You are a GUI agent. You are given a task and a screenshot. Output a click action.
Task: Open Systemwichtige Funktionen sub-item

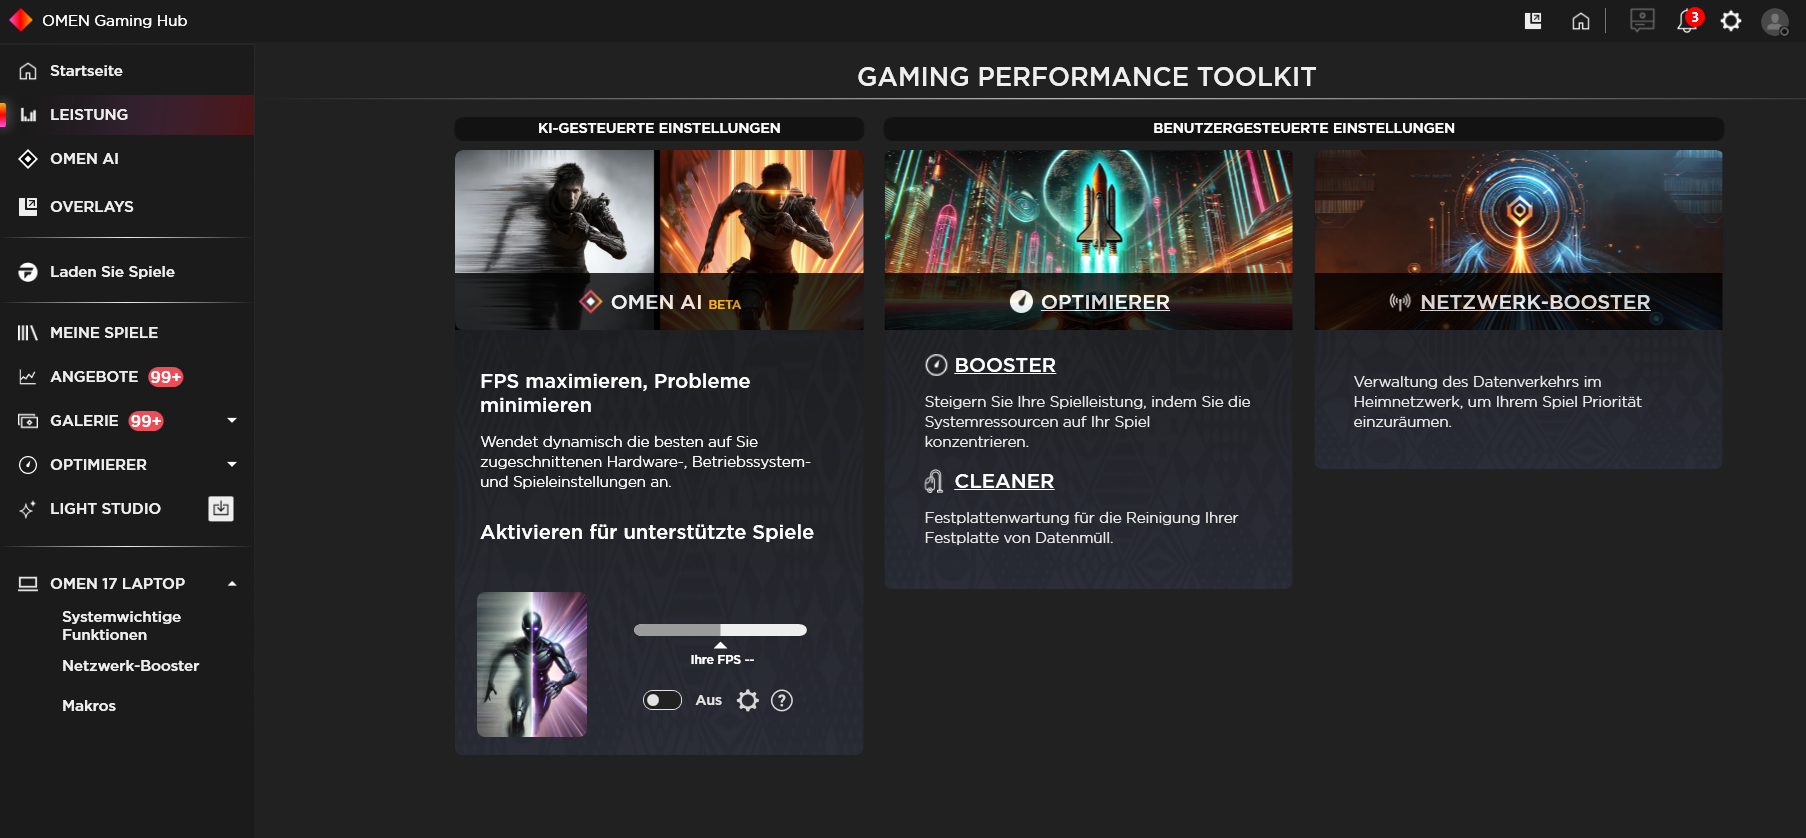122,626
